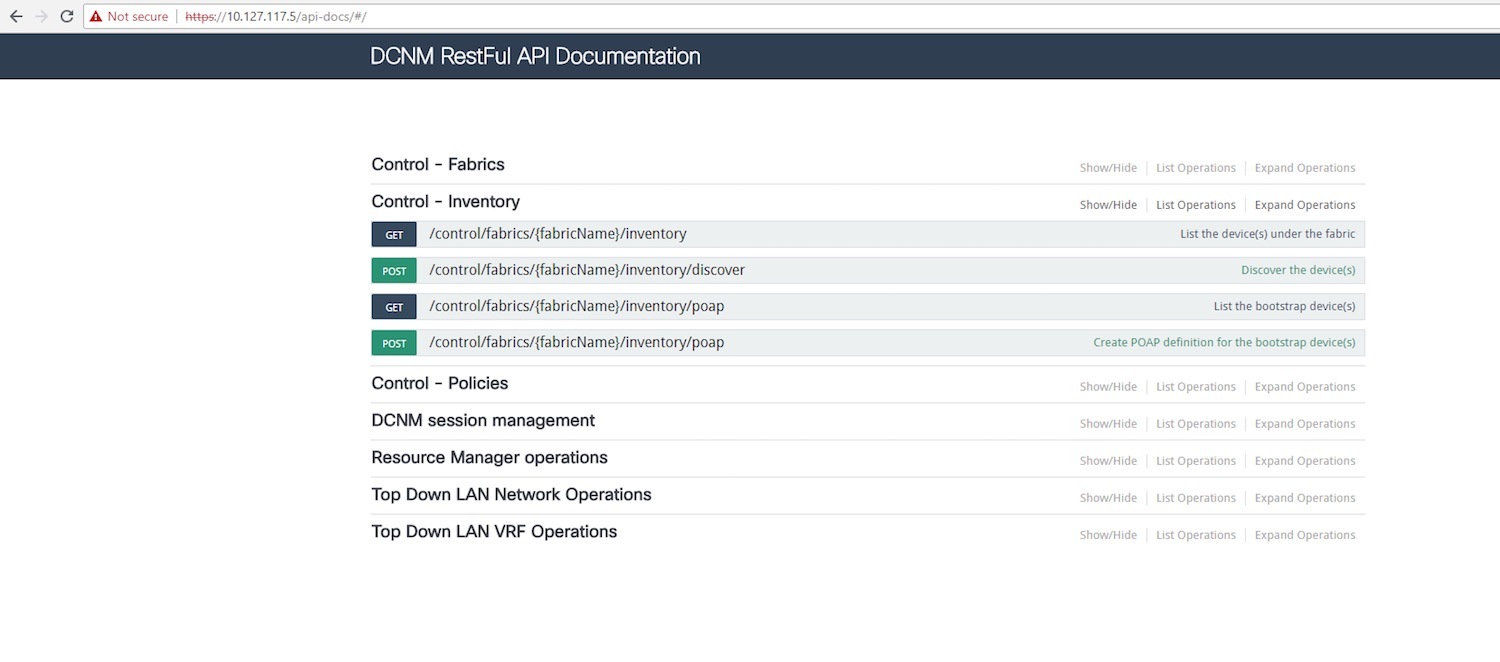
Task: Expand Operations for Top Down LAN VRF Operations
Action: coord(1304,534)
